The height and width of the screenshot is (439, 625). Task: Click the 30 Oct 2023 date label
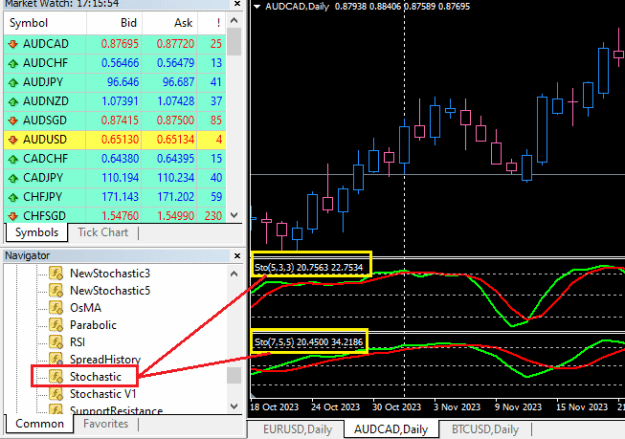click(396, 407)
